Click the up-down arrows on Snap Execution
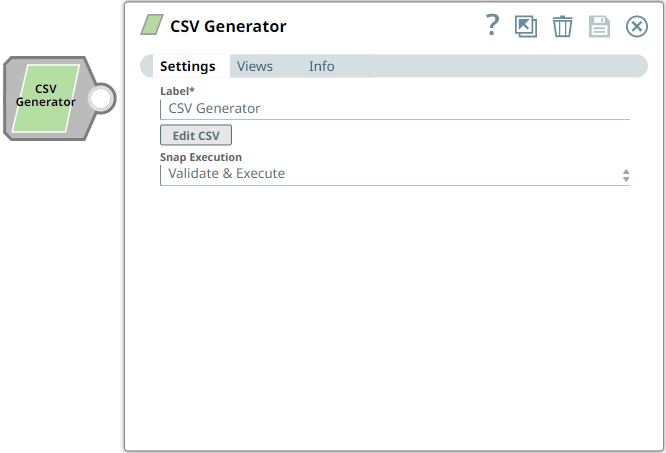The image size is (666, 453). 626,175
